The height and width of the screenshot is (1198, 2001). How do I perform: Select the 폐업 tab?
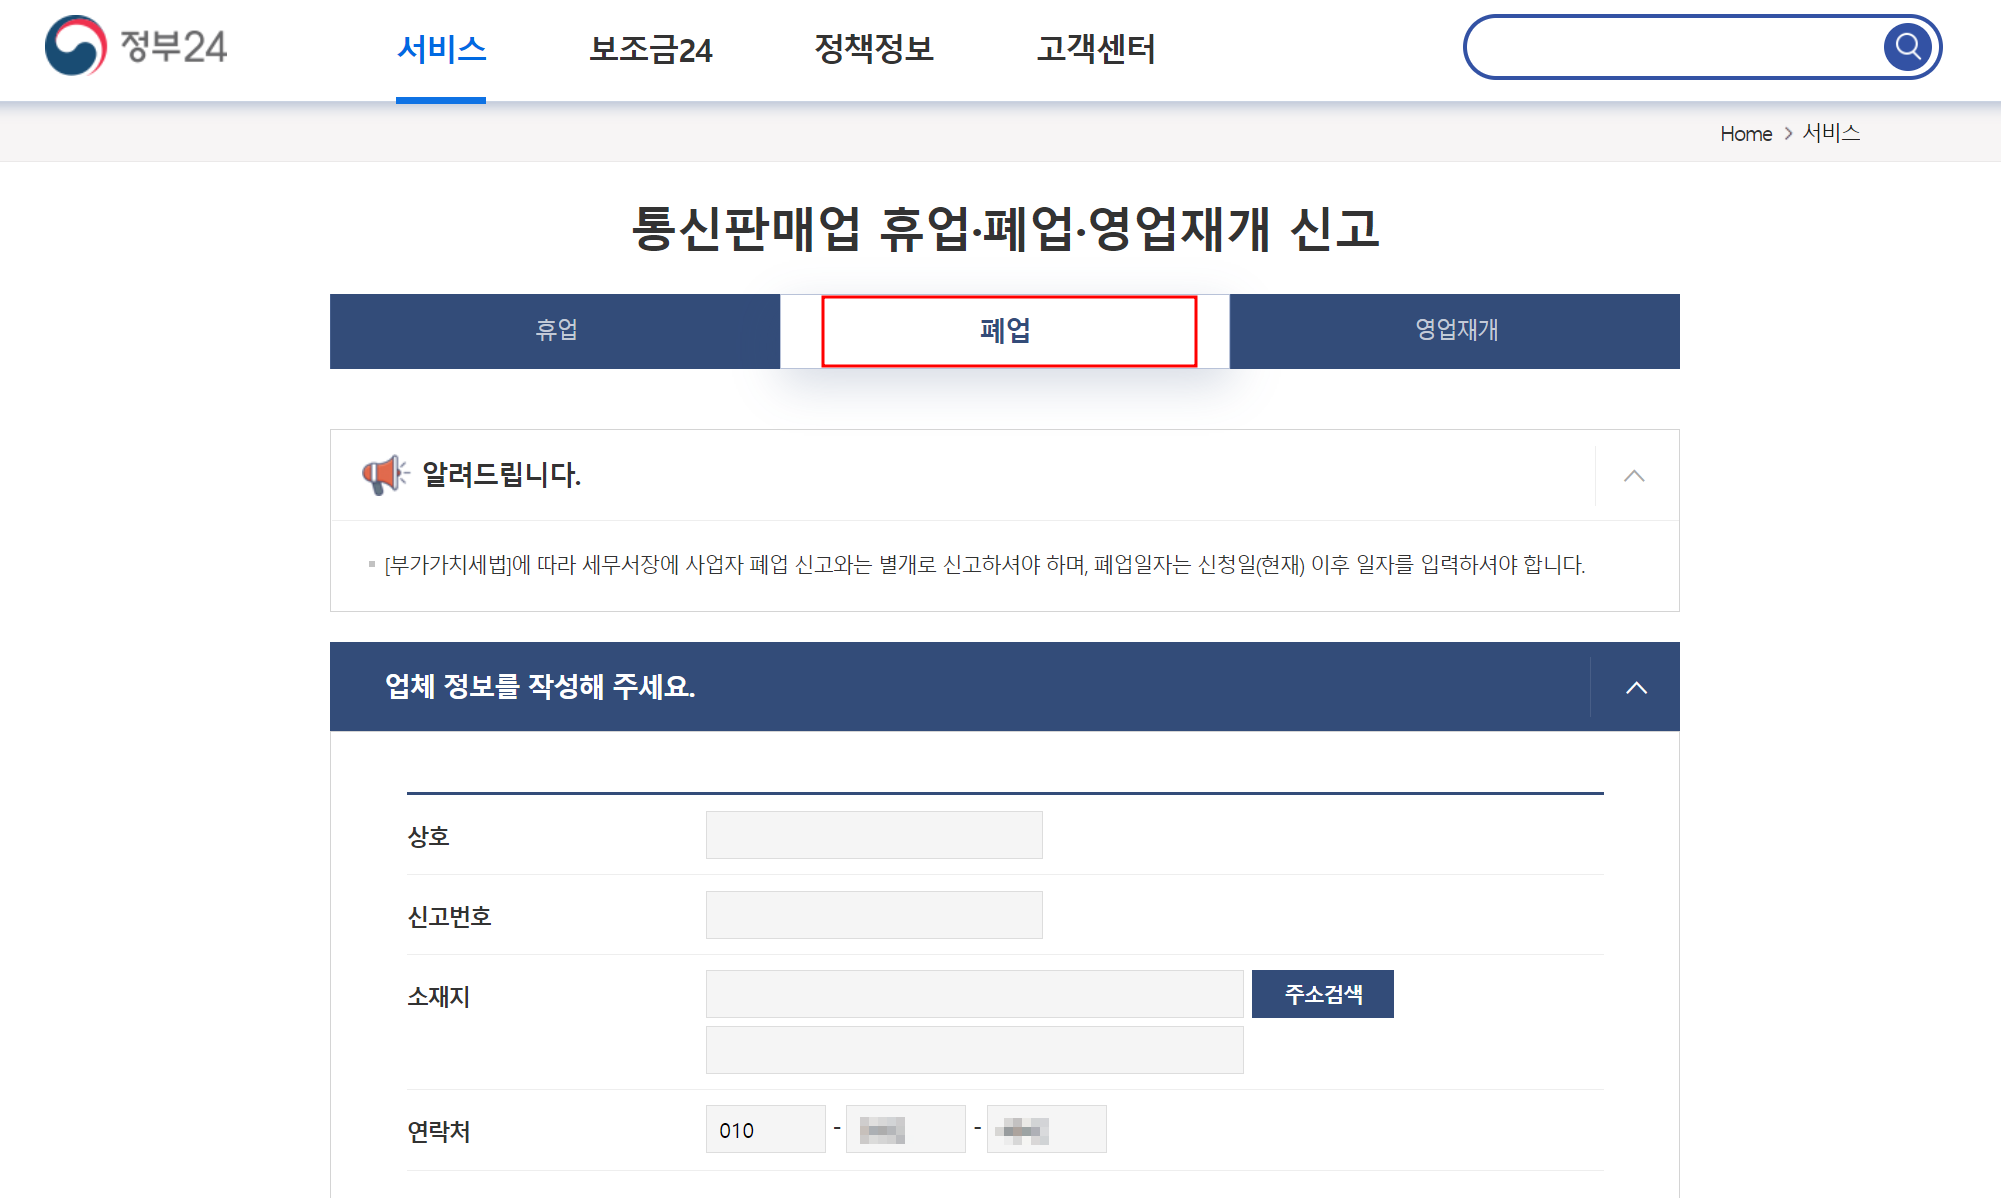point(1005,331)
